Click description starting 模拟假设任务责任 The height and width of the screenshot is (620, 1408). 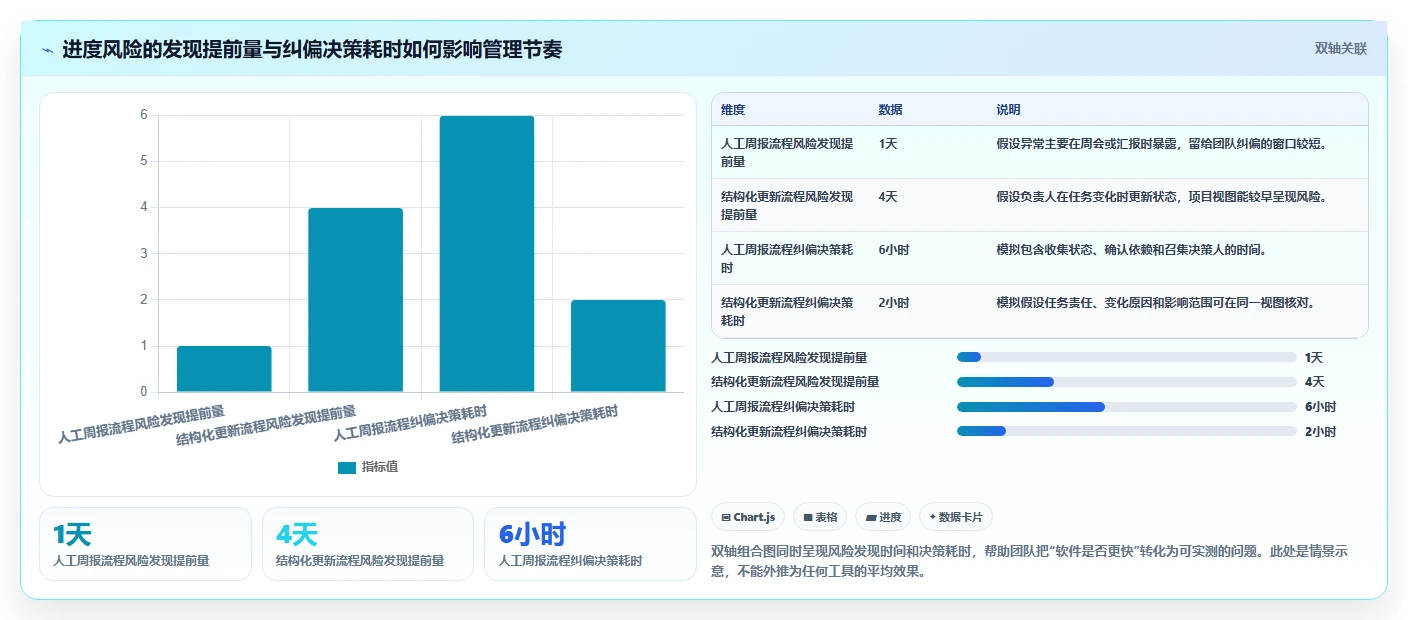(x=1156, y=303)
